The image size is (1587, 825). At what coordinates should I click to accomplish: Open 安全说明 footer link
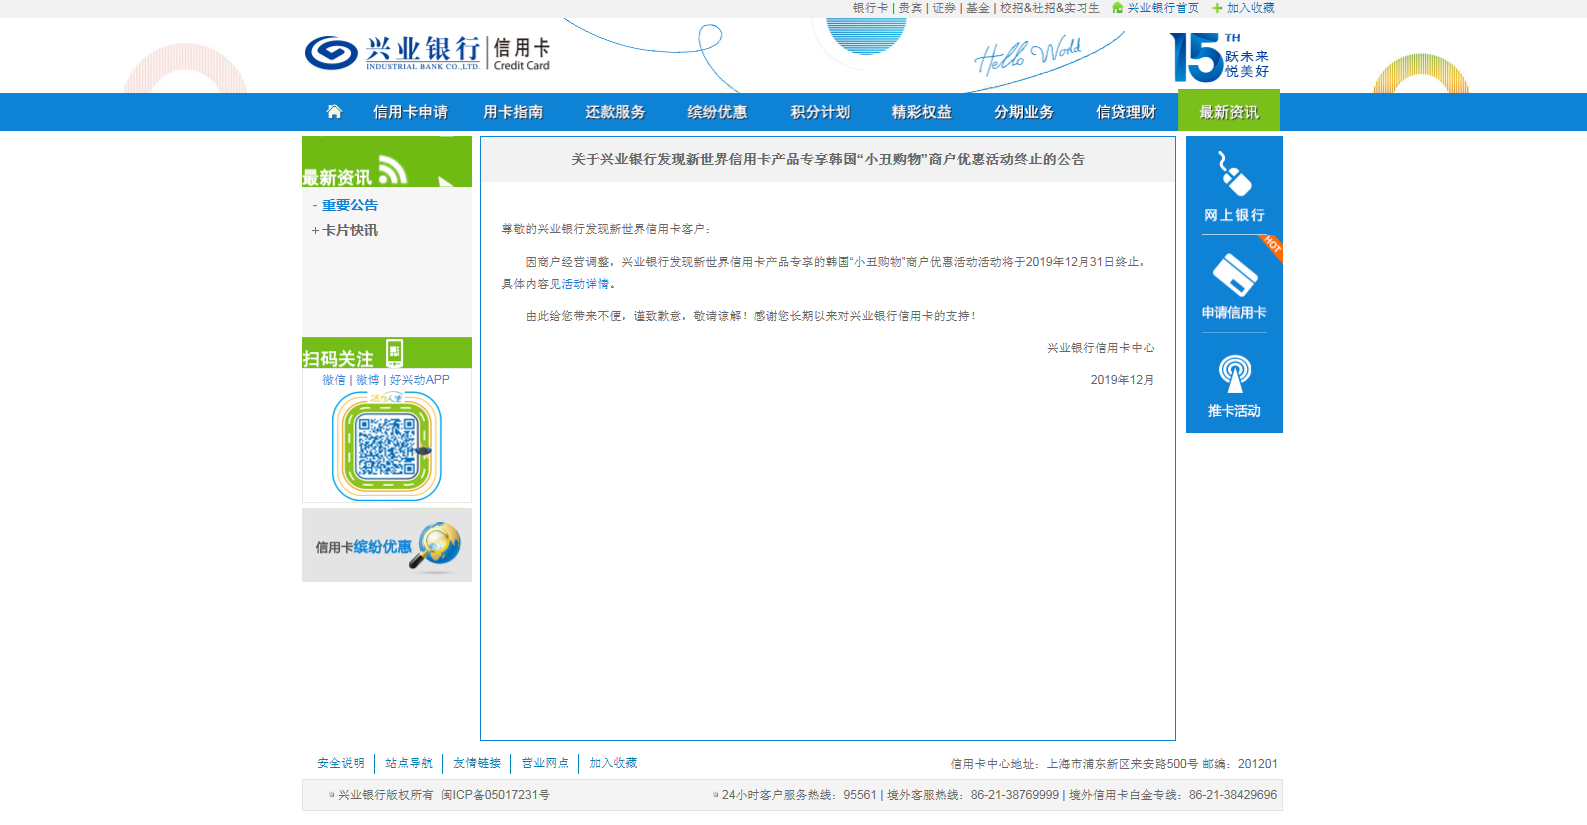tap(341, 763)
